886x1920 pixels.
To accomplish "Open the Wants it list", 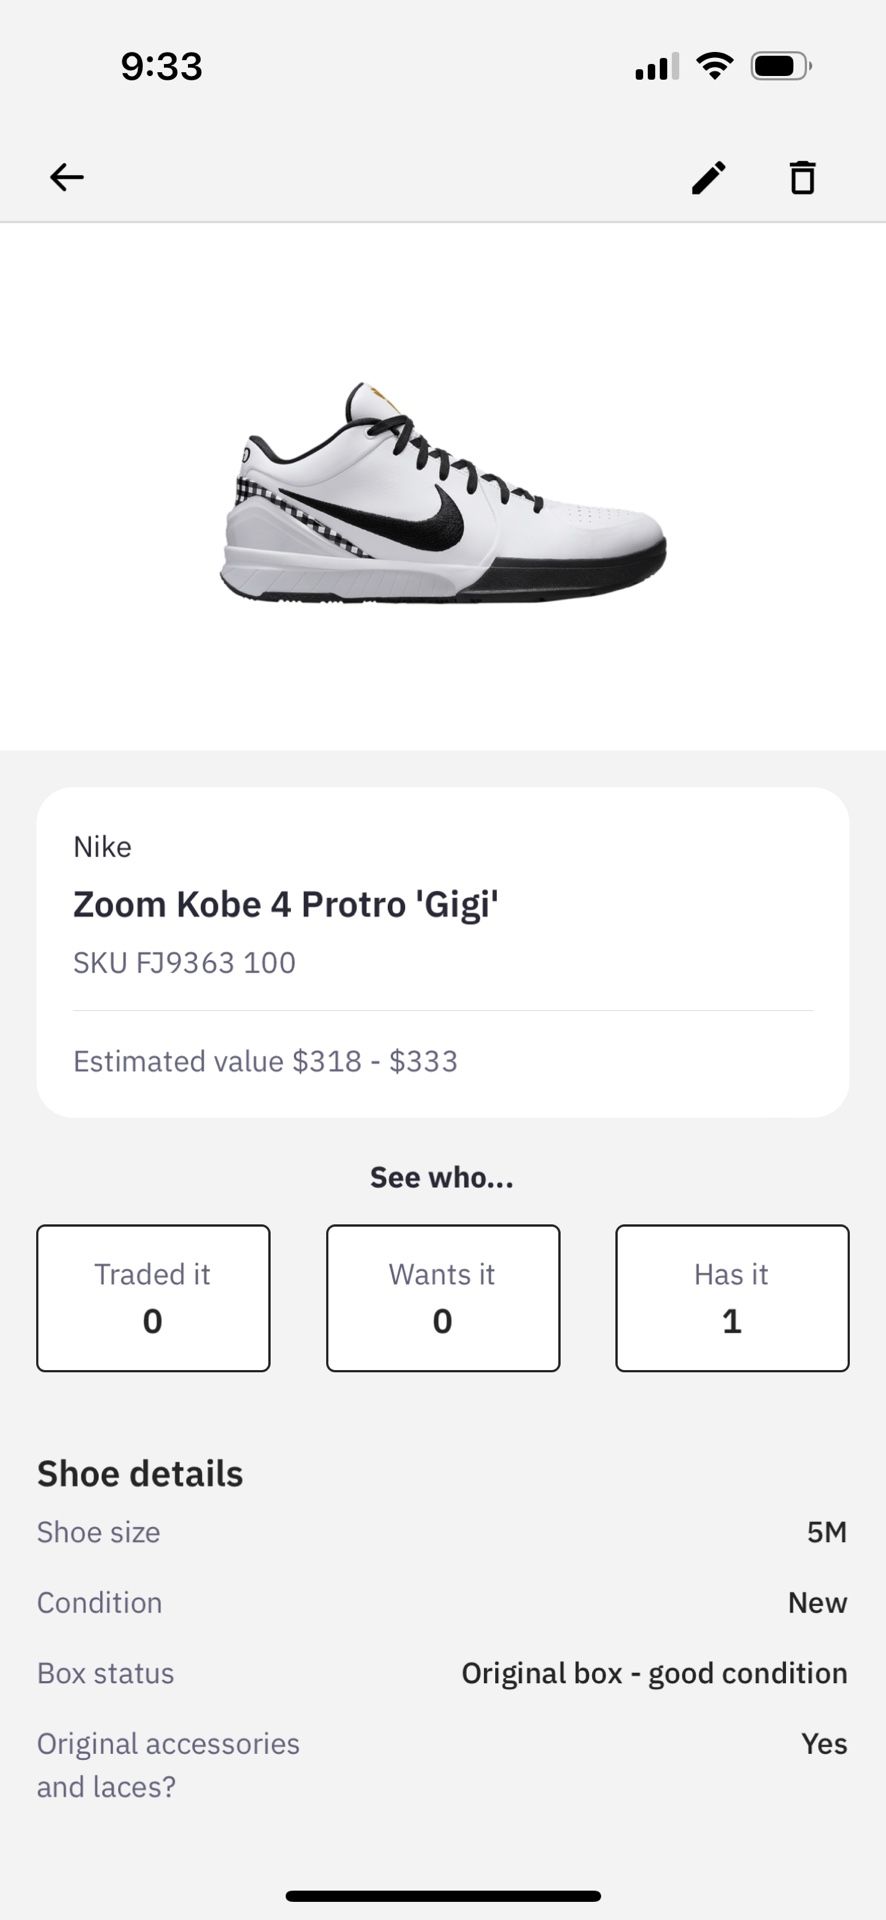I will pyautogui.click(x=443, y=1298).
